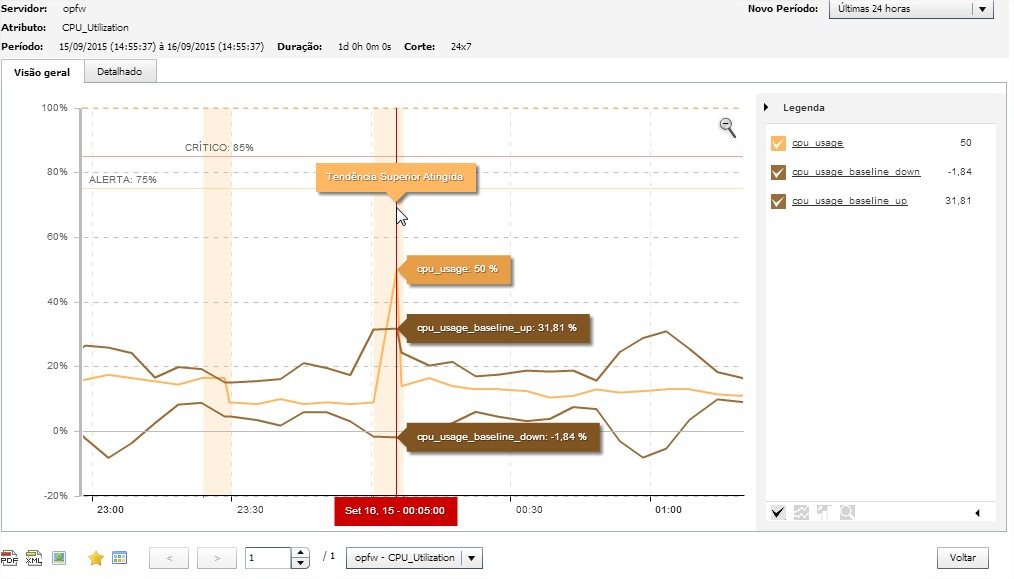Switch to the Detalhado tab
Viewport: 1014px width, 579px height.
(x=120, y=72)
